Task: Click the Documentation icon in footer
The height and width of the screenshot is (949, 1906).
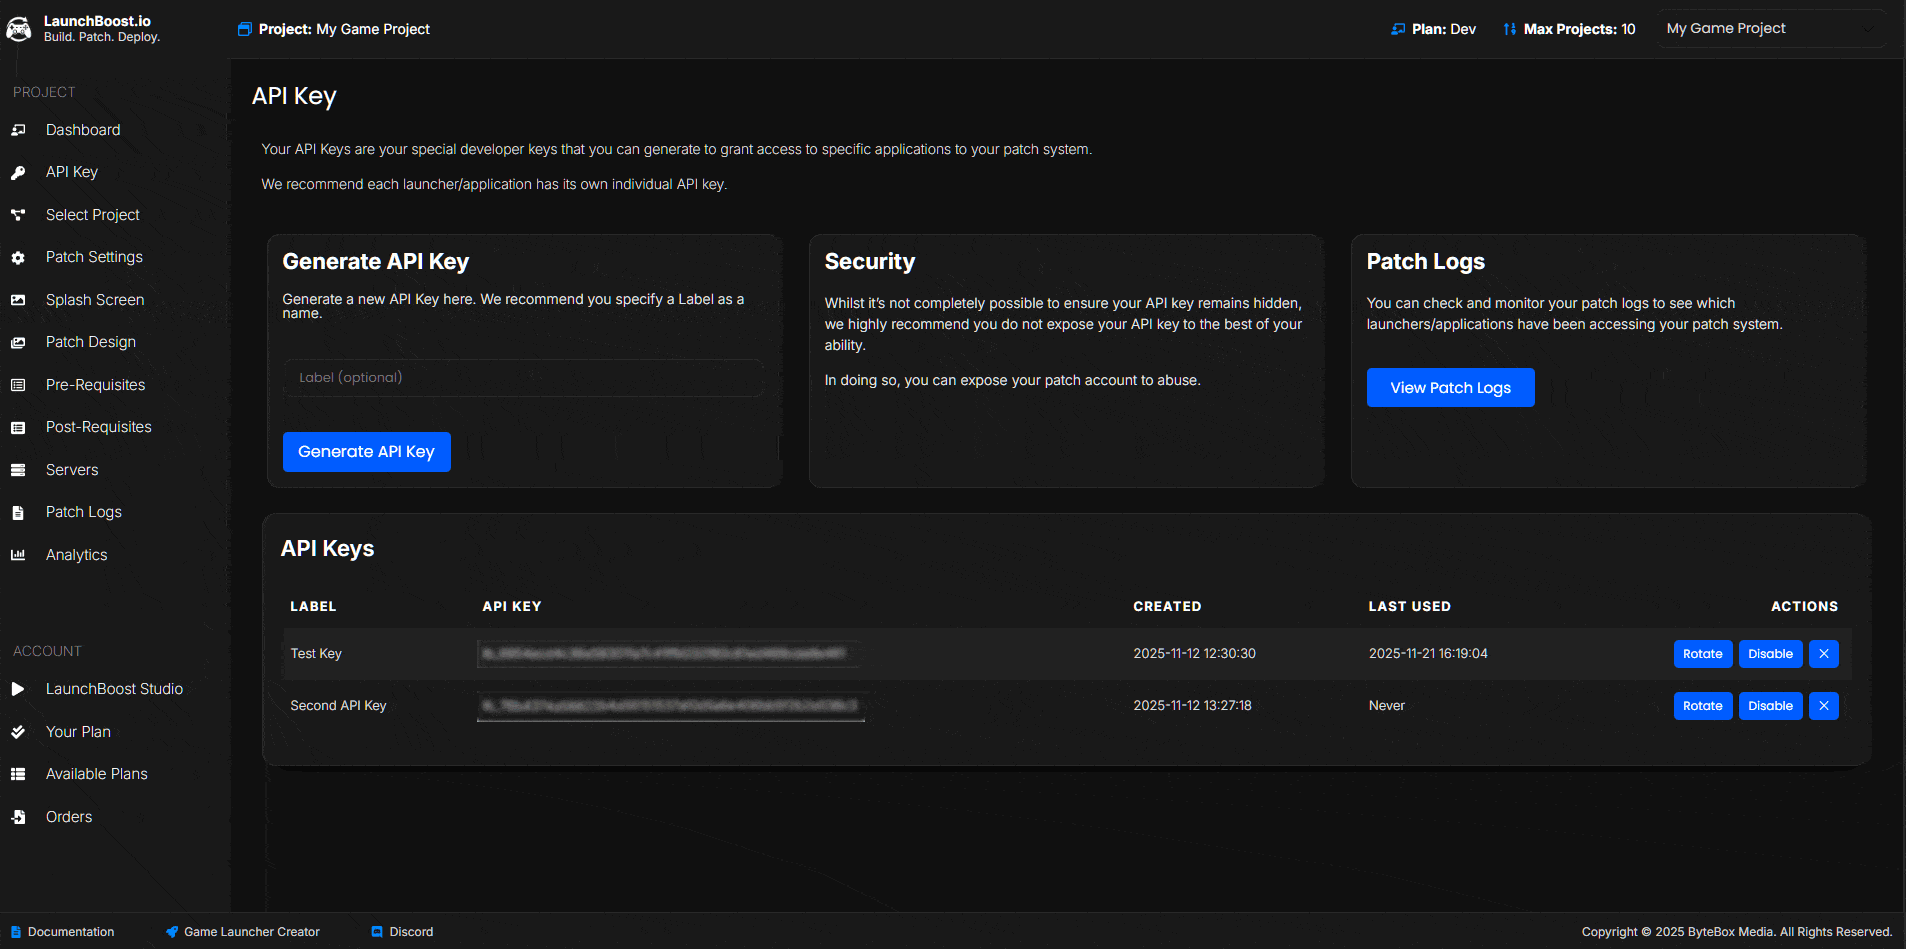Action: [x=16, y=932]
